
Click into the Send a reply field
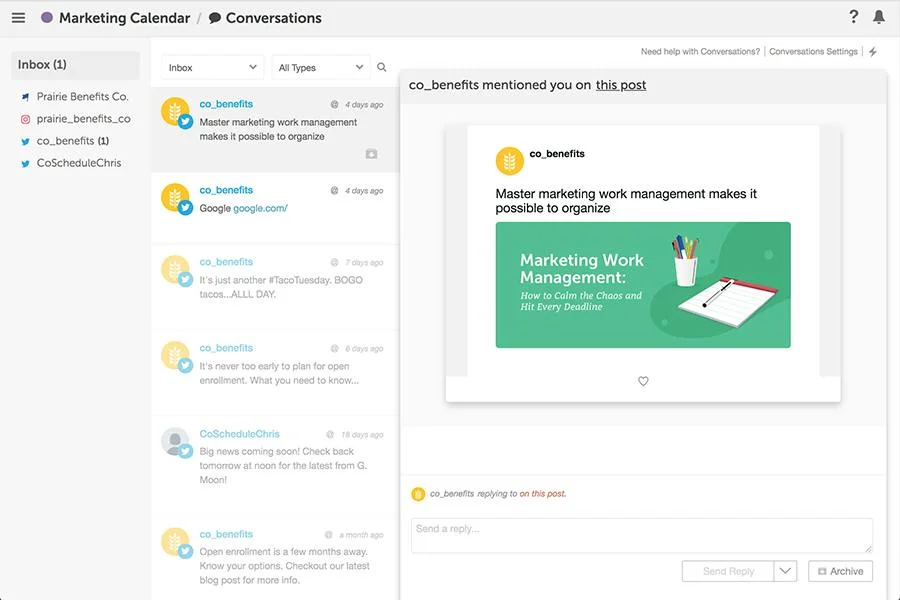[x=642, y=536]
